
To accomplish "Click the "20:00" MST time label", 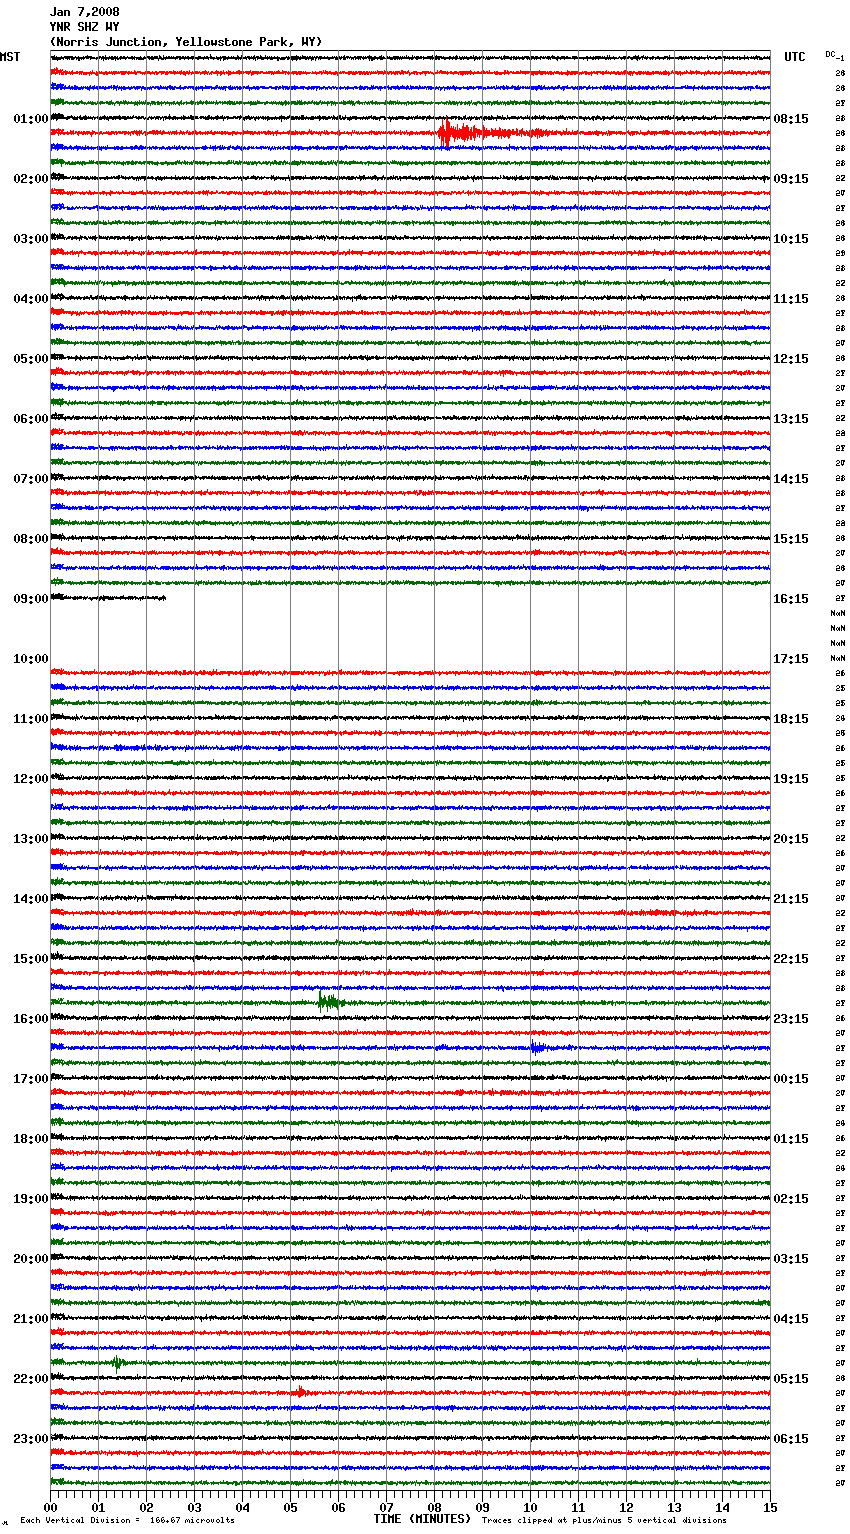I will click(31, 1259).
